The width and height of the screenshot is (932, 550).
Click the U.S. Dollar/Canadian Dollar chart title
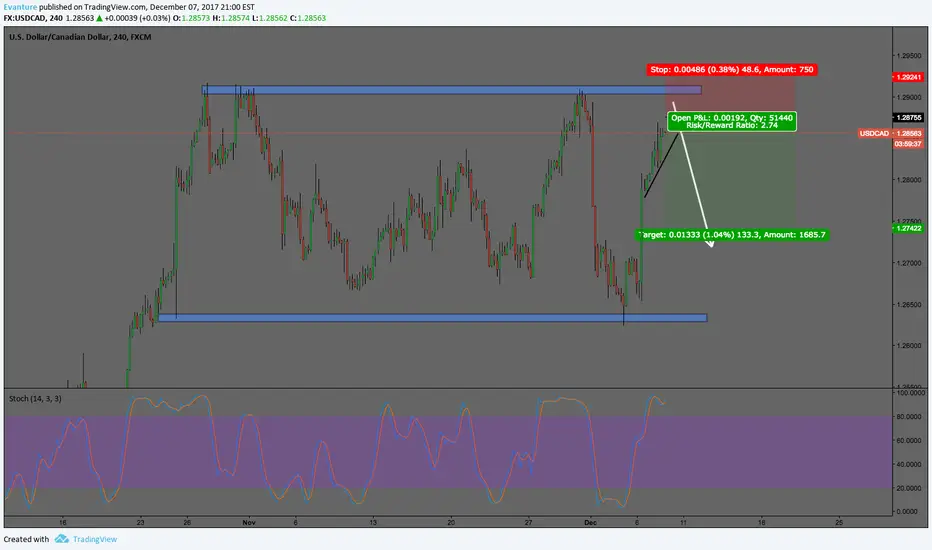coord(80,37)
